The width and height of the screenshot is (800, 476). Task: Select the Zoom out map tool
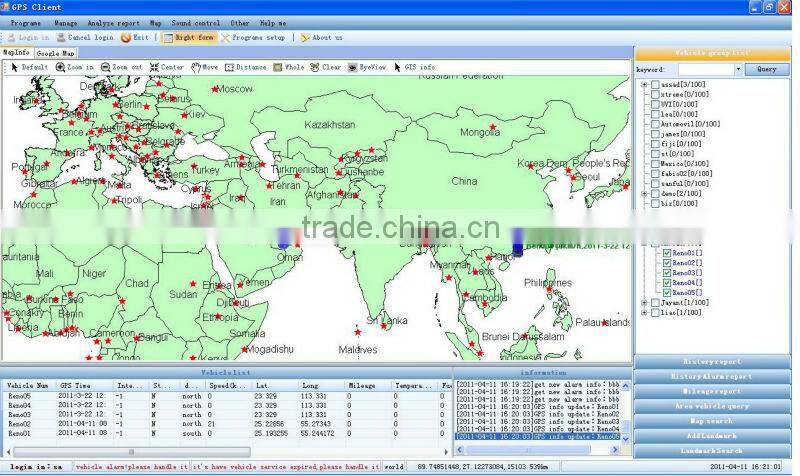(x=105, y=67)
